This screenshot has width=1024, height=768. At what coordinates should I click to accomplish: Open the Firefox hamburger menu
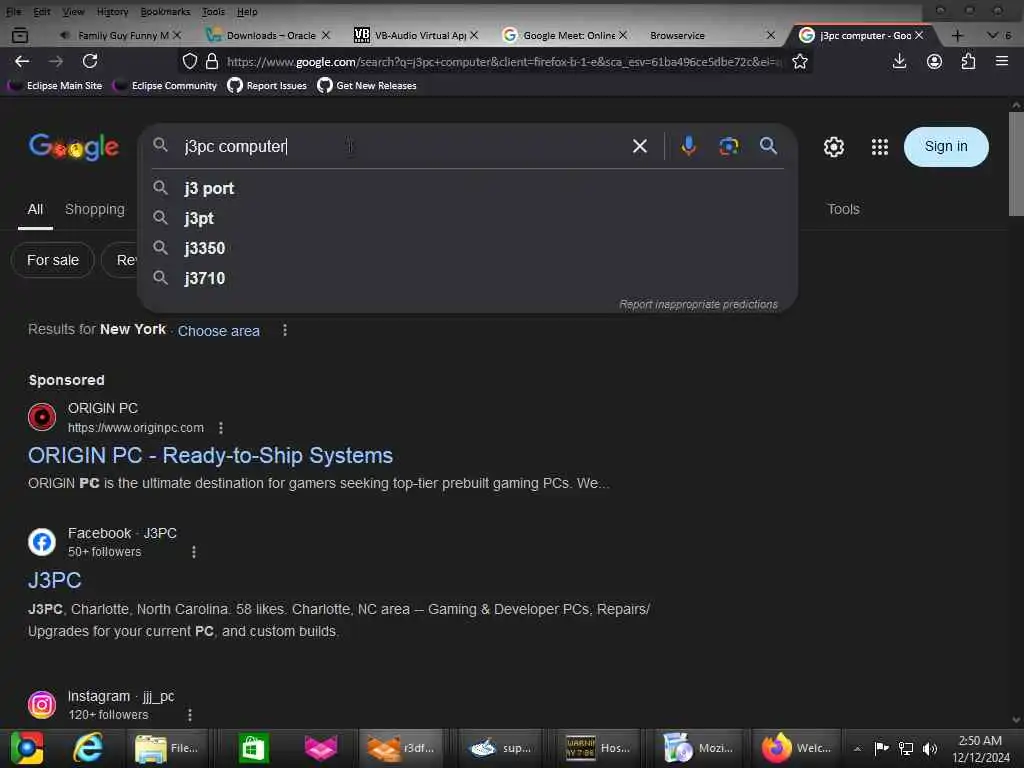coord(1002,61)
